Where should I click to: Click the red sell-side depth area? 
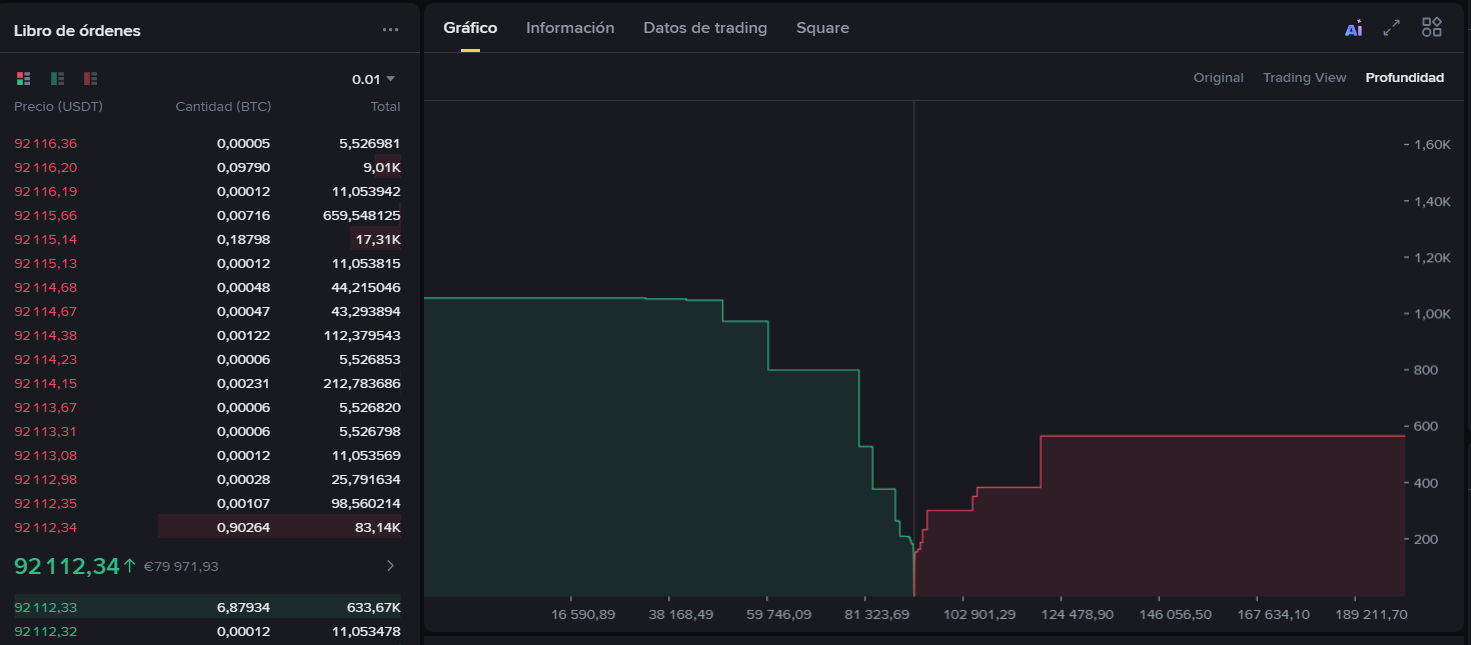pos(1200,520)
